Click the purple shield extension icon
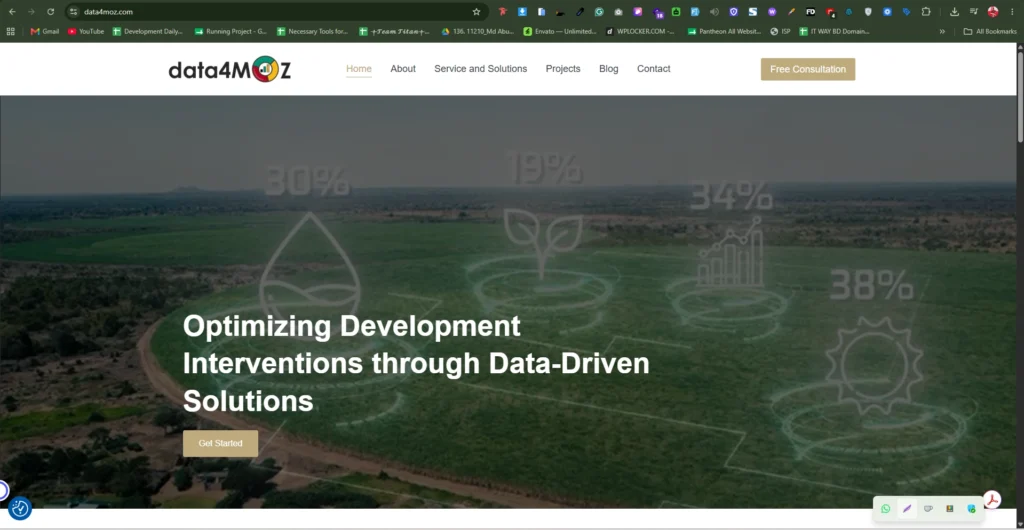The height and width of the screenshot is (530, 1024). (x=733, y=12)
